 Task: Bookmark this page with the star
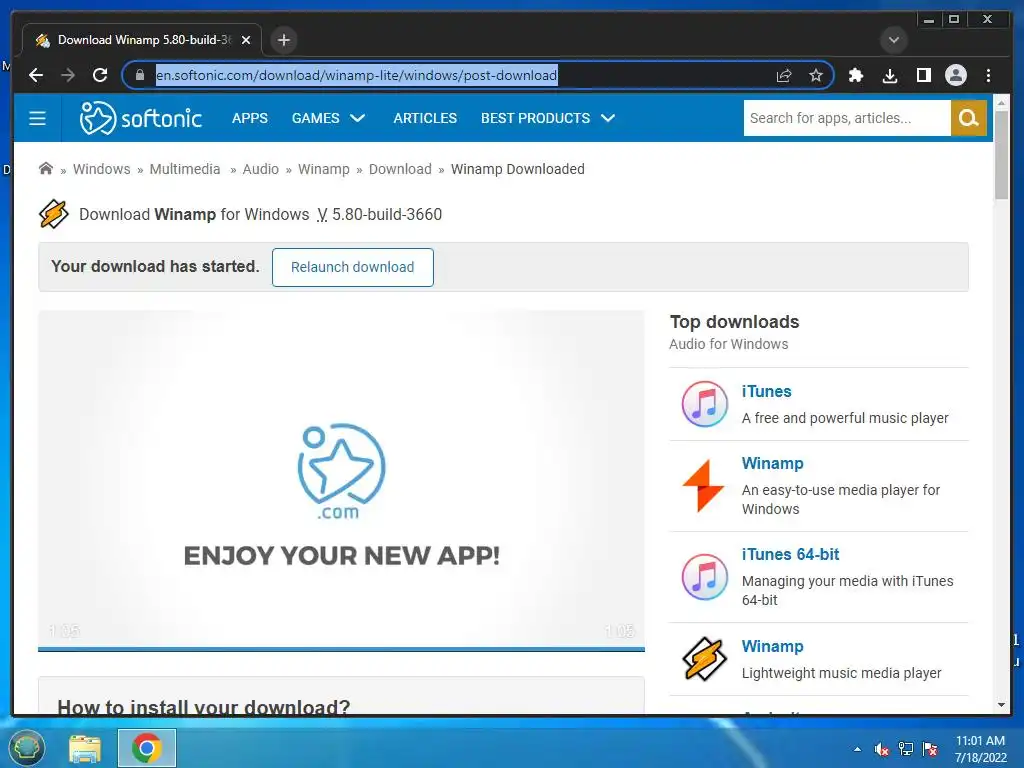816,75
